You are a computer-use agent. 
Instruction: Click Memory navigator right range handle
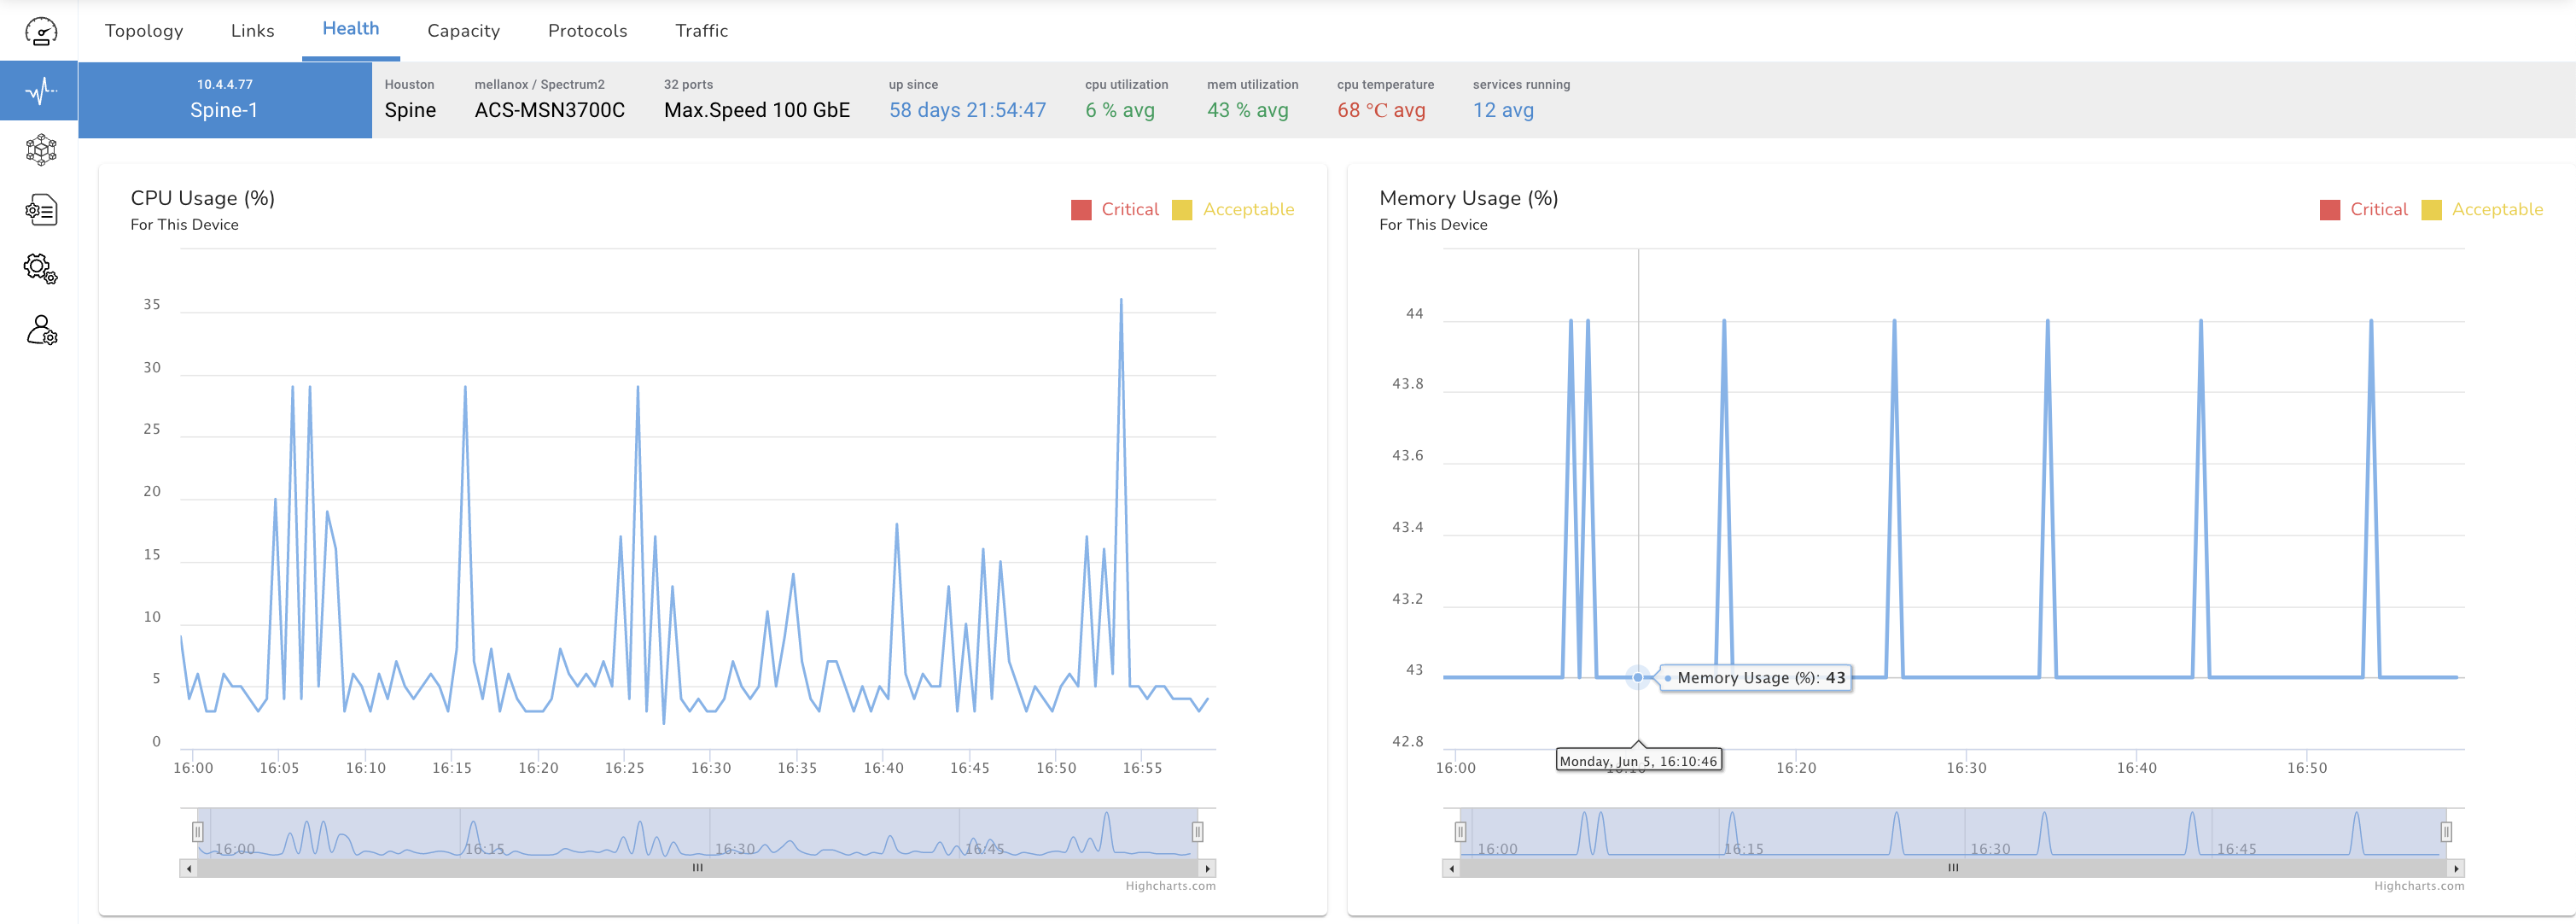(x=2446, y=832)
